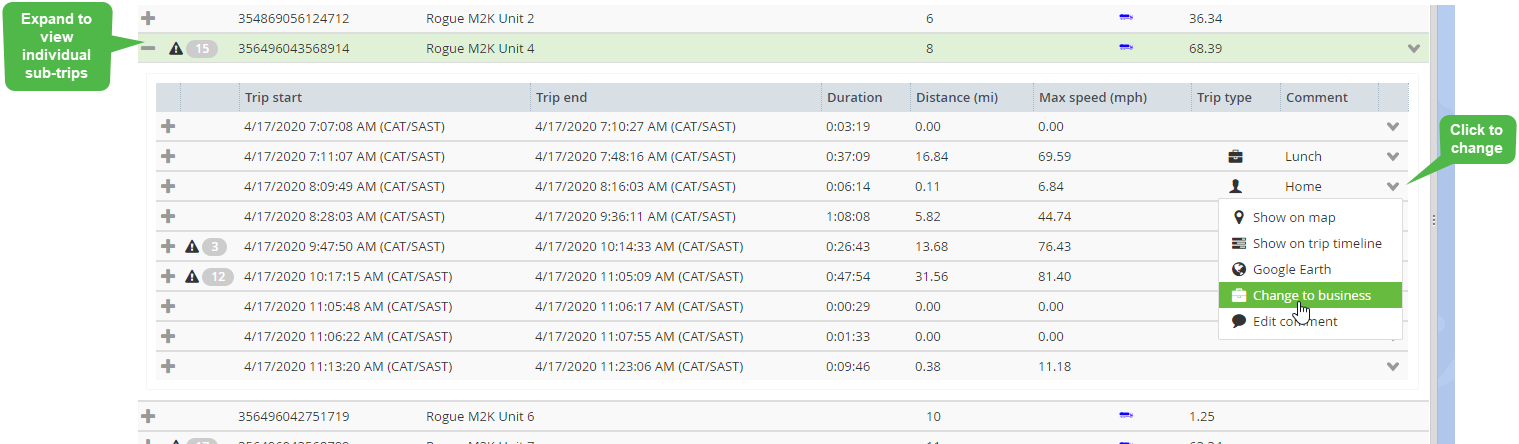Open the Rogue M2K Unit 4 row chevron menu
This screenshot has width=1519, height=444.
point(1413,48)
